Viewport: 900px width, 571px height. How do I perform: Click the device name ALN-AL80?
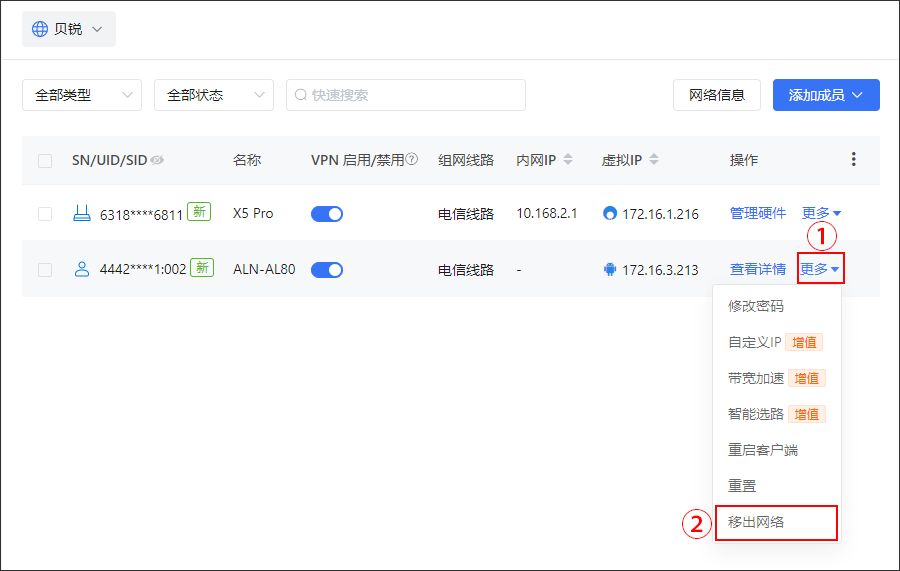pos(264,269)
